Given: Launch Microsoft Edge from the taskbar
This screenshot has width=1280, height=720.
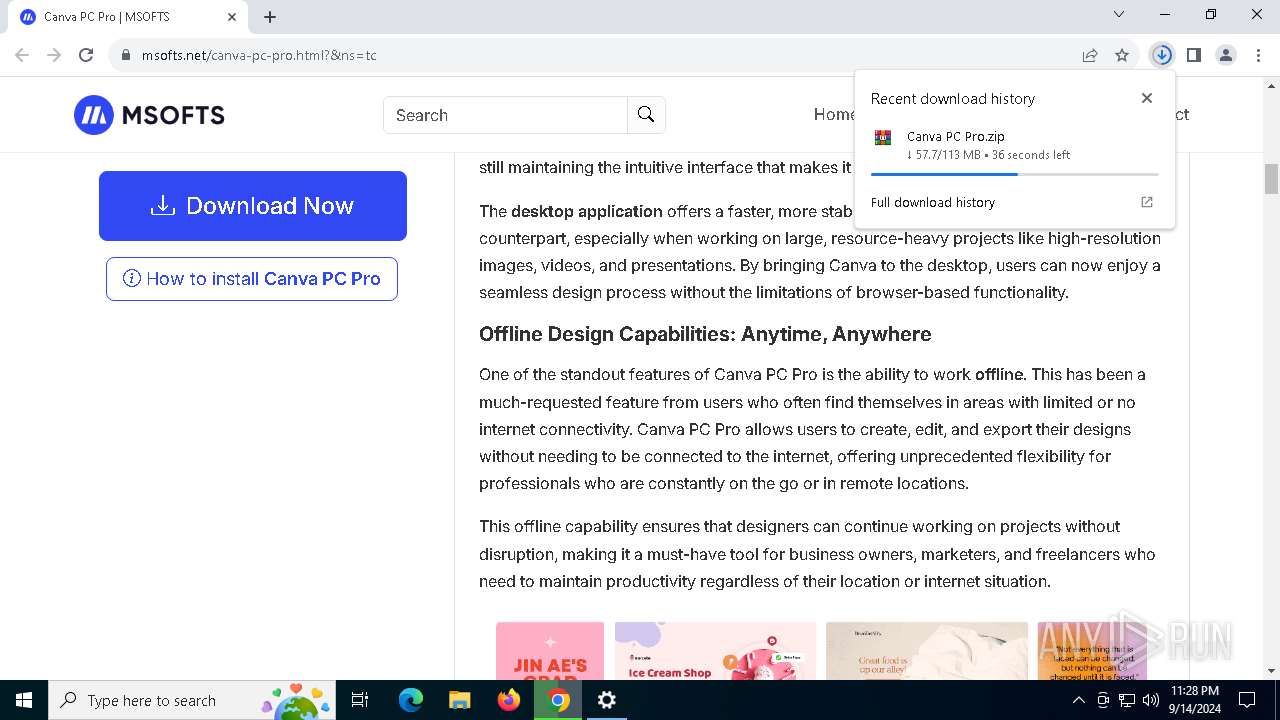Looking at the screenshot, I should coord(411,700).
